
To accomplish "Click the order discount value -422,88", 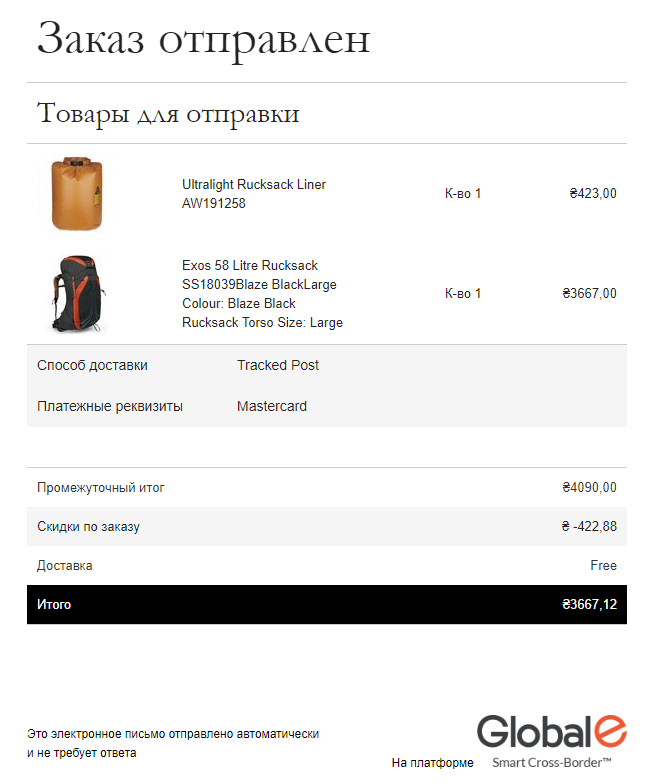I will (x=589, y=526).
